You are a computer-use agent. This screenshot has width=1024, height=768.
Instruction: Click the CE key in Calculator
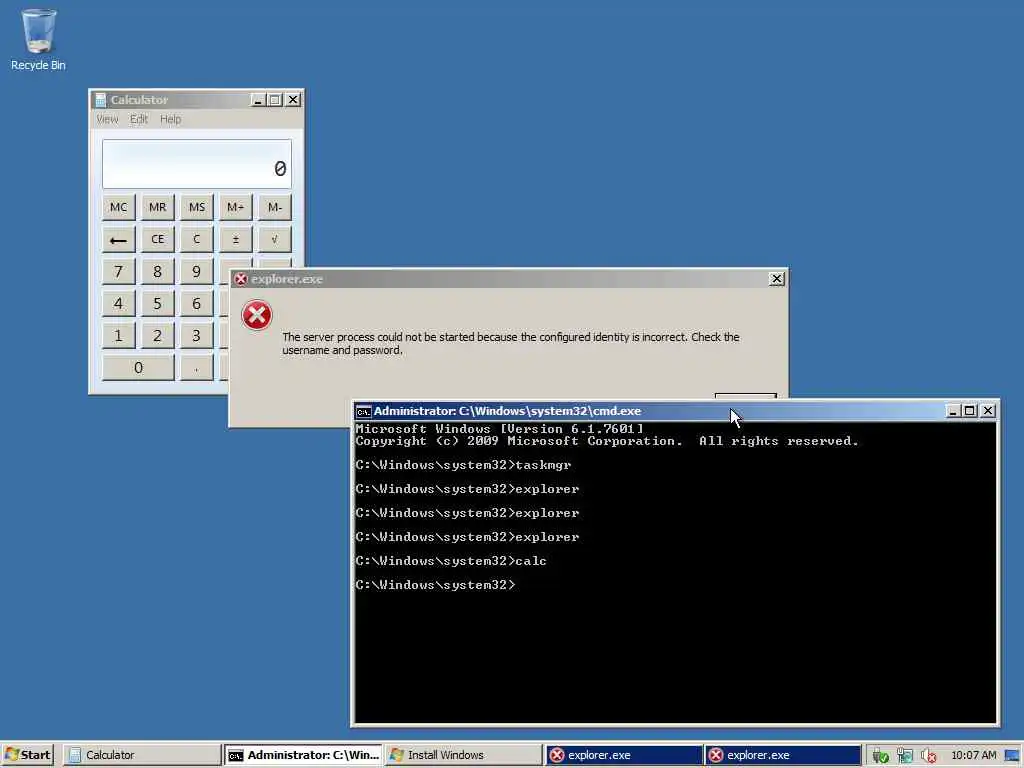coord(157,240)
